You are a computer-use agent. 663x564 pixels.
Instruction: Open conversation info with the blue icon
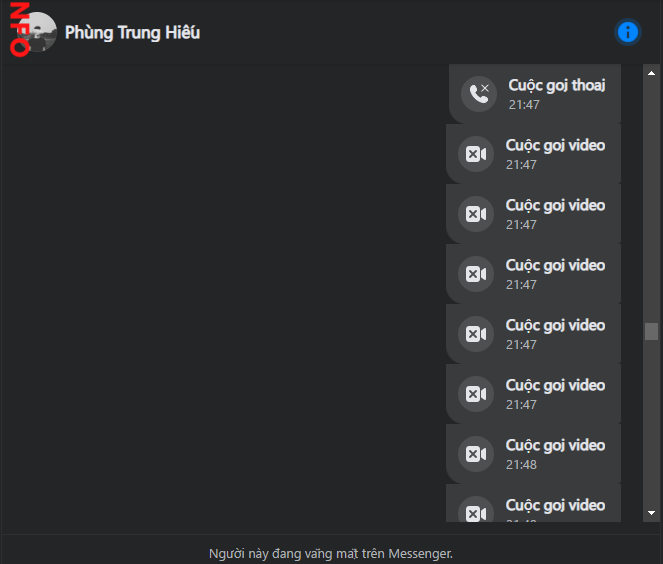click(x=628, y=32)
